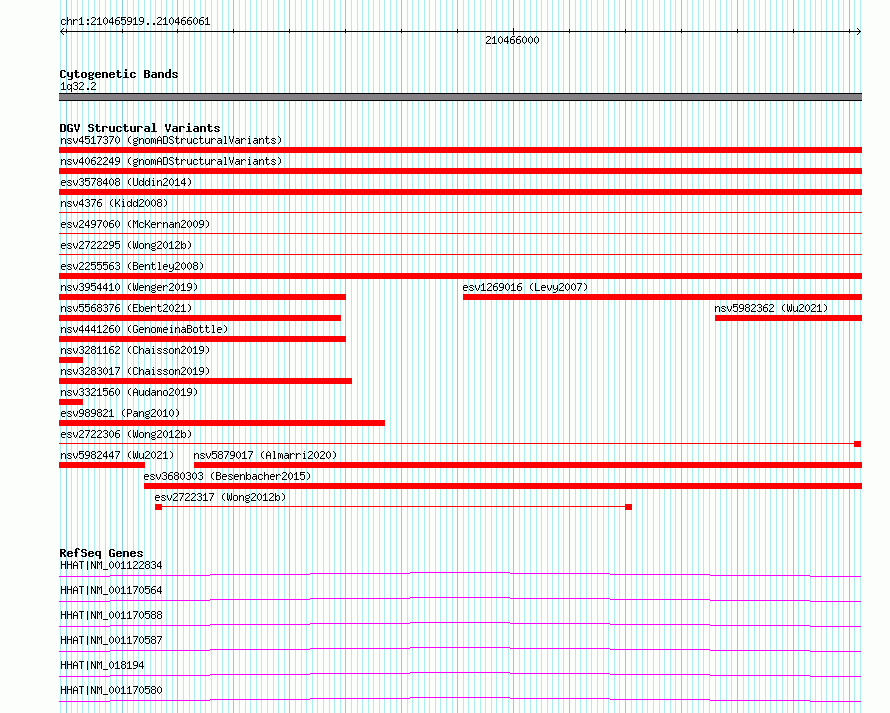Open esv2497060 (McKernan2009) variant details
This screenshot has height=713, width=890.
[x=135, y=224]
